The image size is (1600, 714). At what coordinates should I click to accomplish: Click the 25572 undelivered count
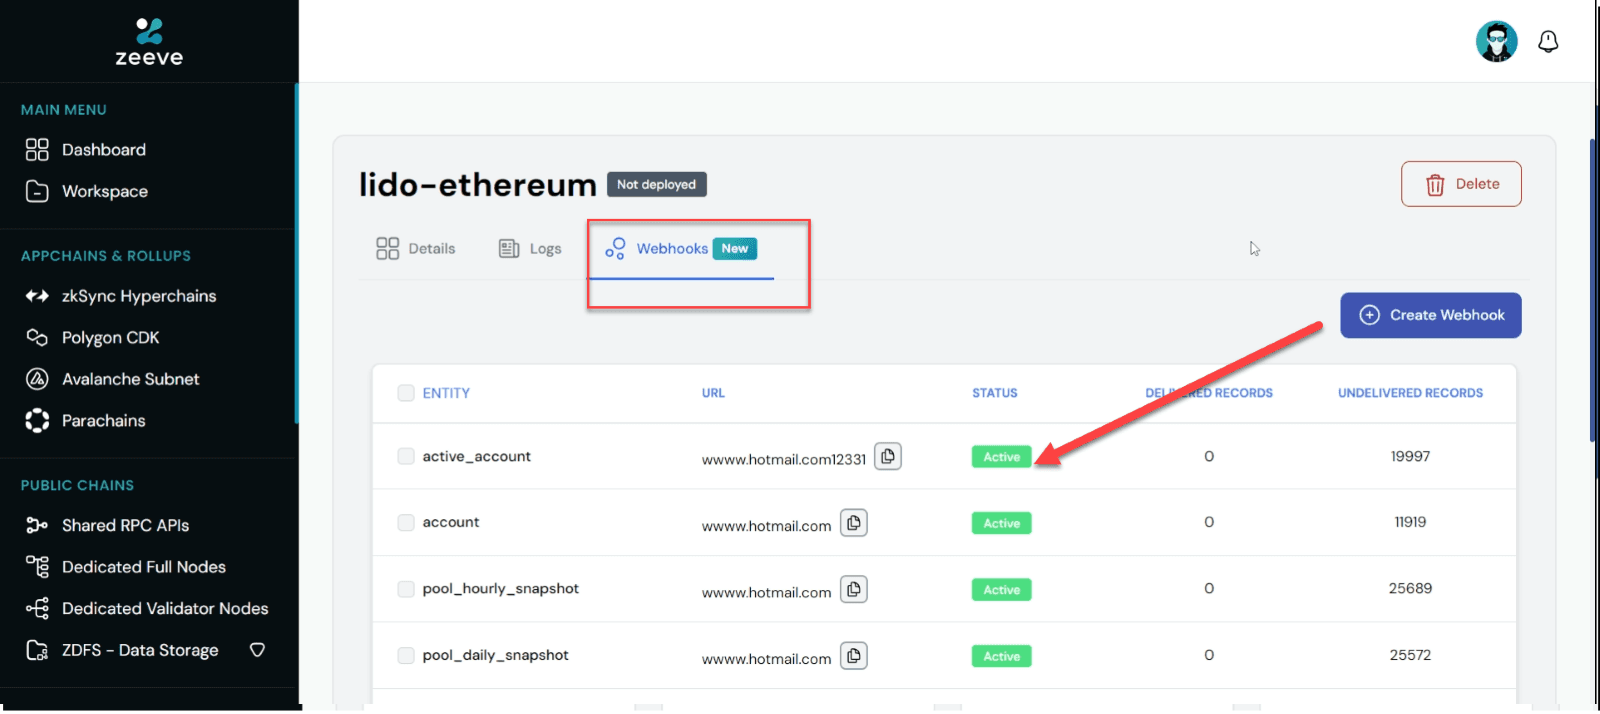coord(1410,655)
